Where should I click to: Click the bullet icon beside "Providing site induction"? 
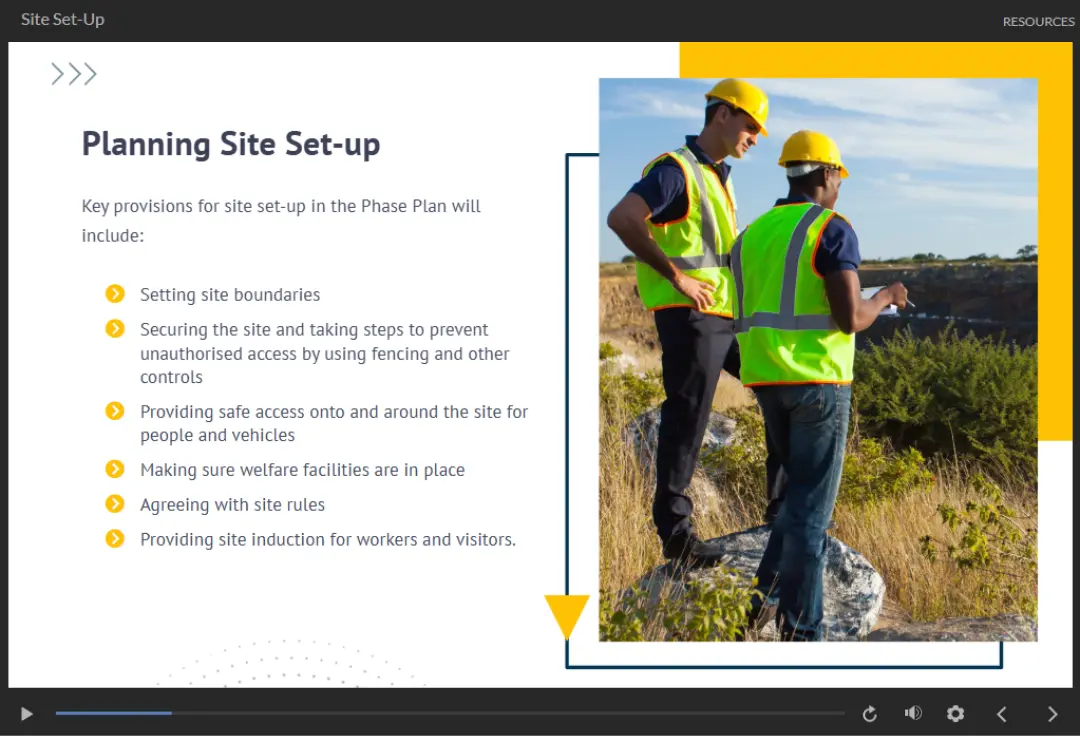tap(115, 539)
